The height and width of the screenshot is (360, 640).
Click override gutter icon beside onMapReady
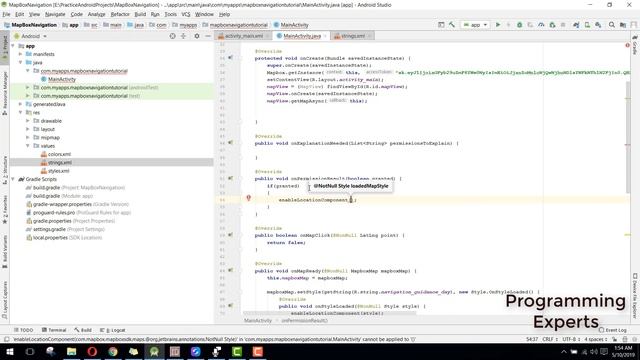[230, 270]
